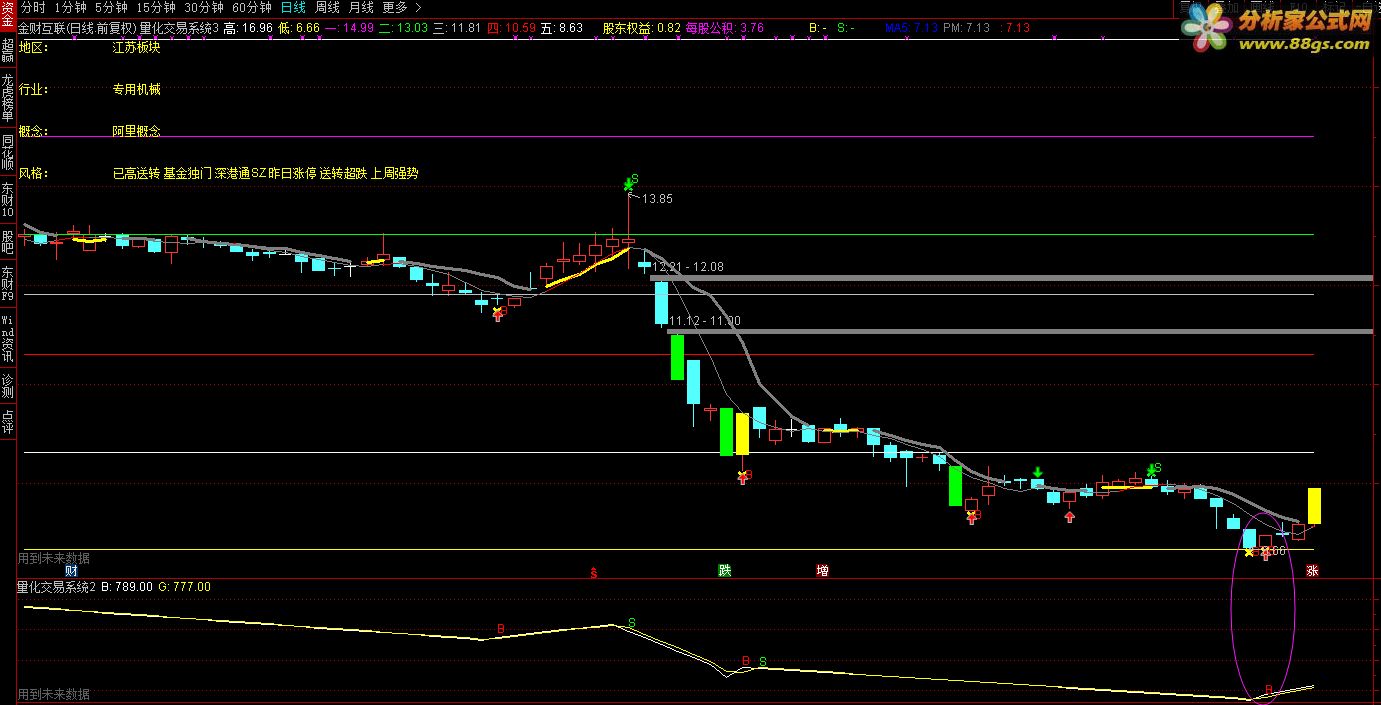Screen dimensions: 1381x705
Task: Select the 60分钟 period tab
Action: [x=251, y=7]
